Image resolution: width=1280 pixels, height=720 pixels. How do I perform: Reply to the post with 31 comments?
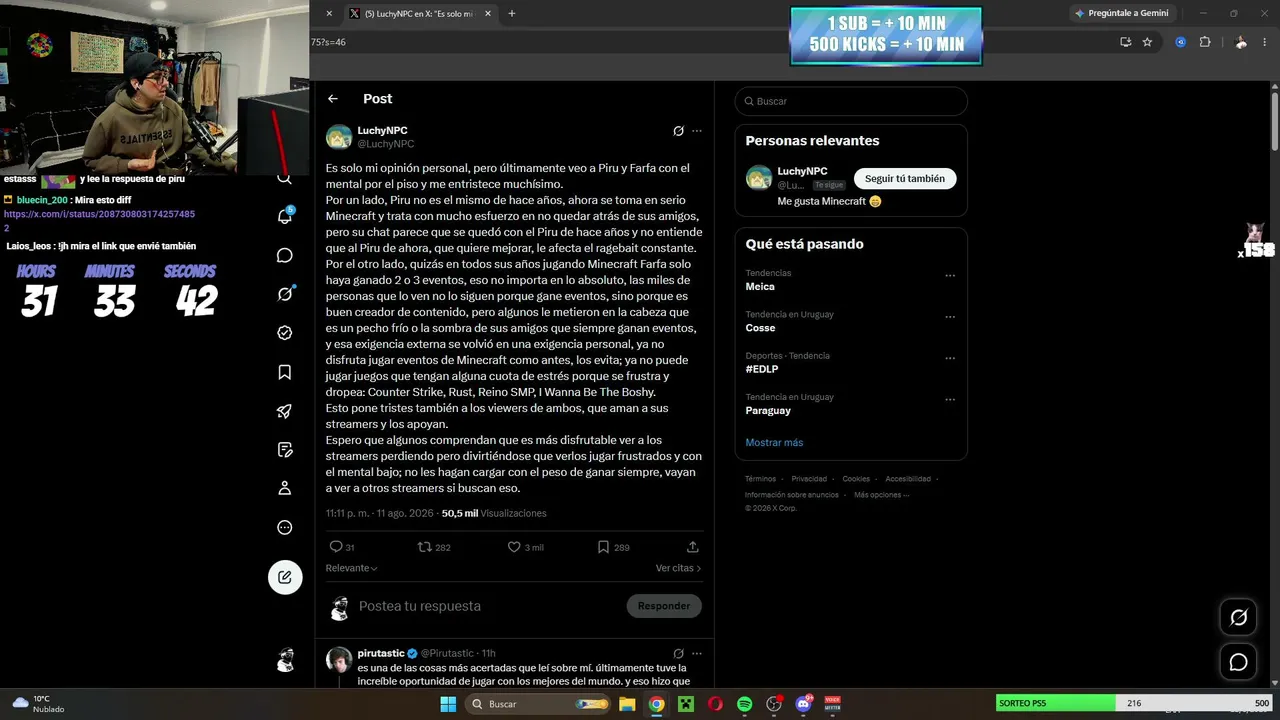[x=342, y=547]
